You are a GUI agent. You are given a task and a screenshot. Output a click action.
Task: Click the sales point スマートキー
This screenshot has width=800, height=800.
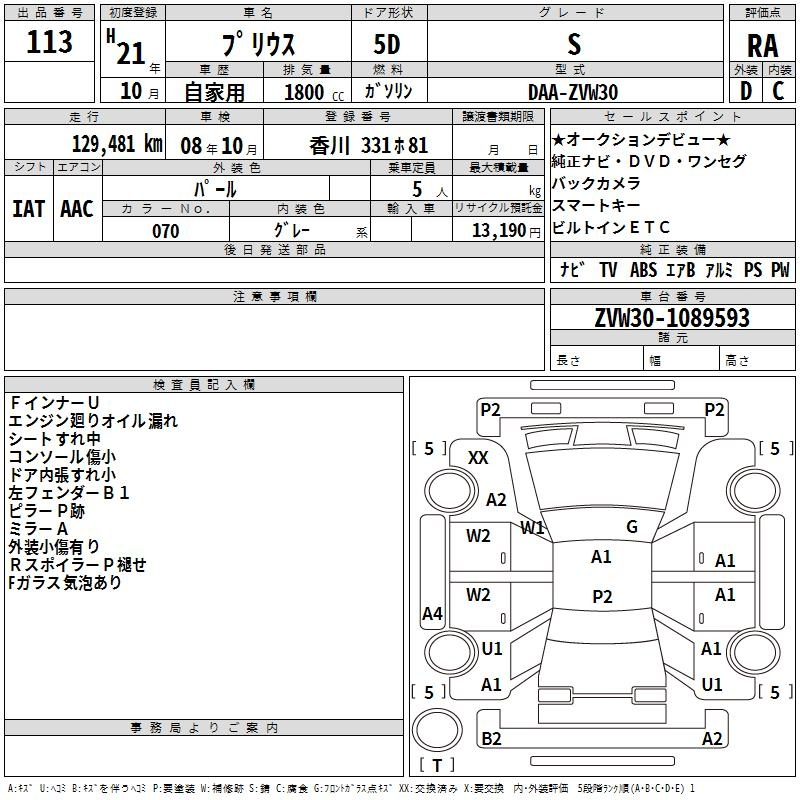[596, 205]
